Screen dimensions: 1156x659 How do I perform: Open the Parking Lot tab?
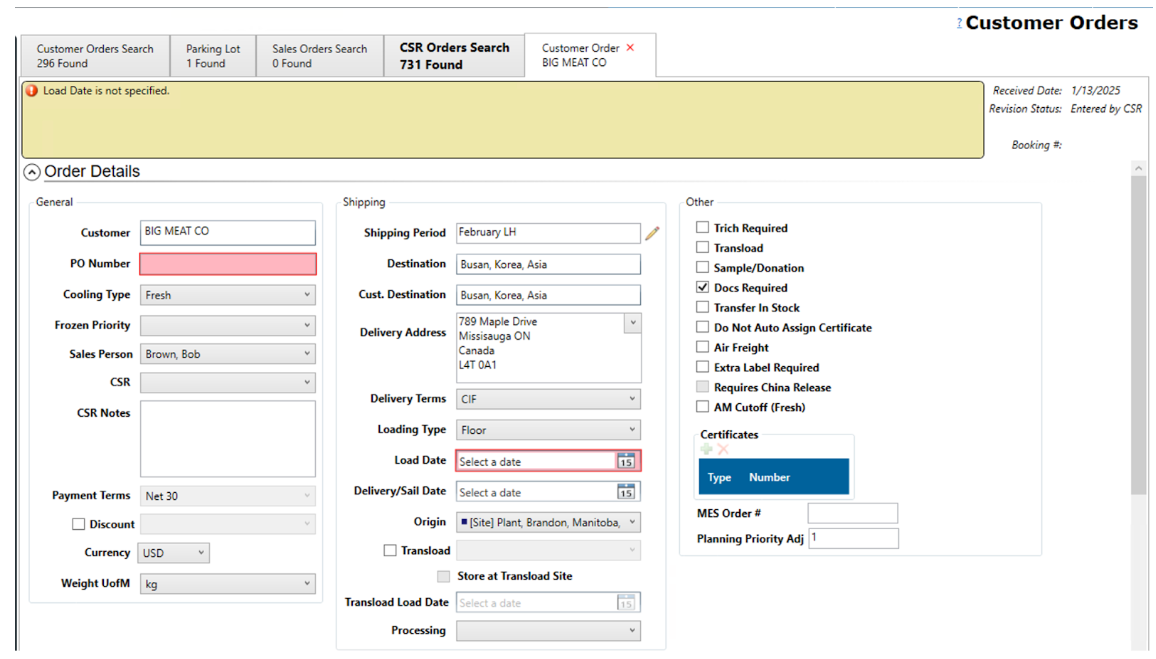(x=213, y=56)
